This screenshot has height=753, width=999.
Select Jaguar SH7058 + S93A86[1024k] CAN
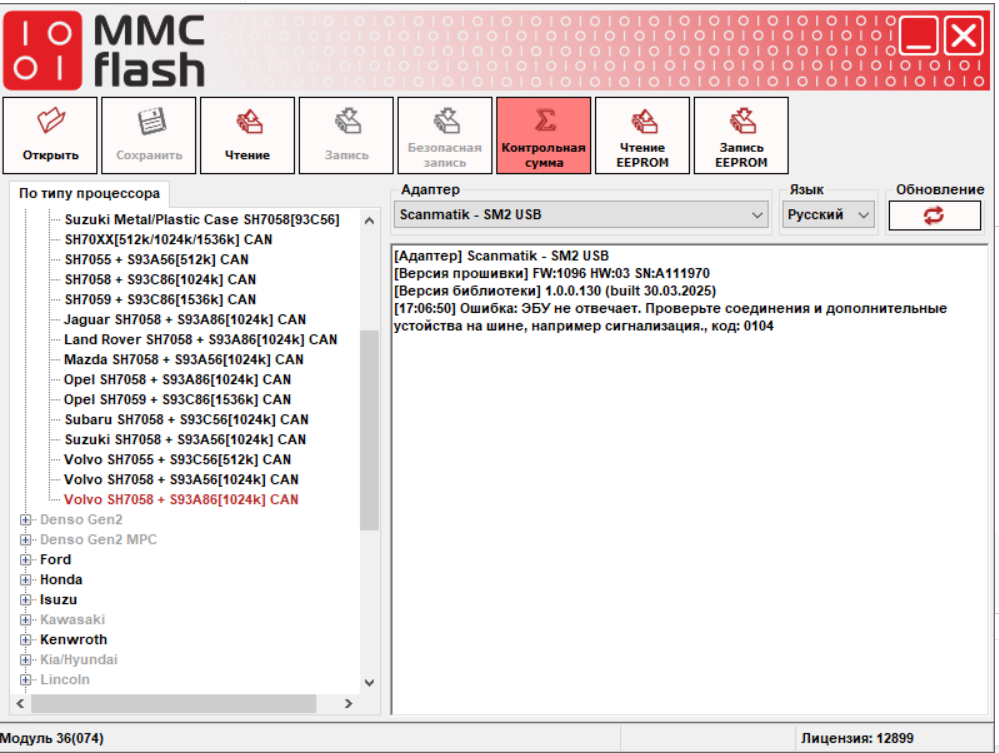(184, 319)
